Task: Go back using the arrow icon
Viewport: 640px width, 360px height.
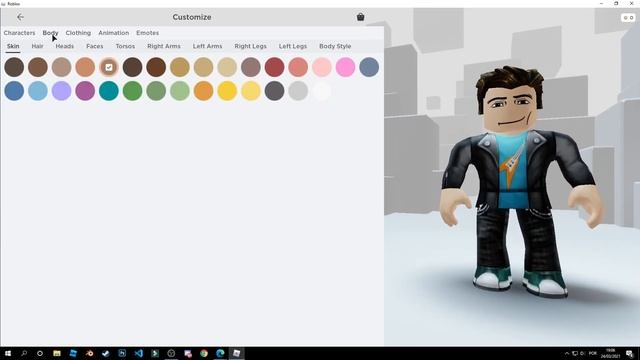Action: click(20, 17)
